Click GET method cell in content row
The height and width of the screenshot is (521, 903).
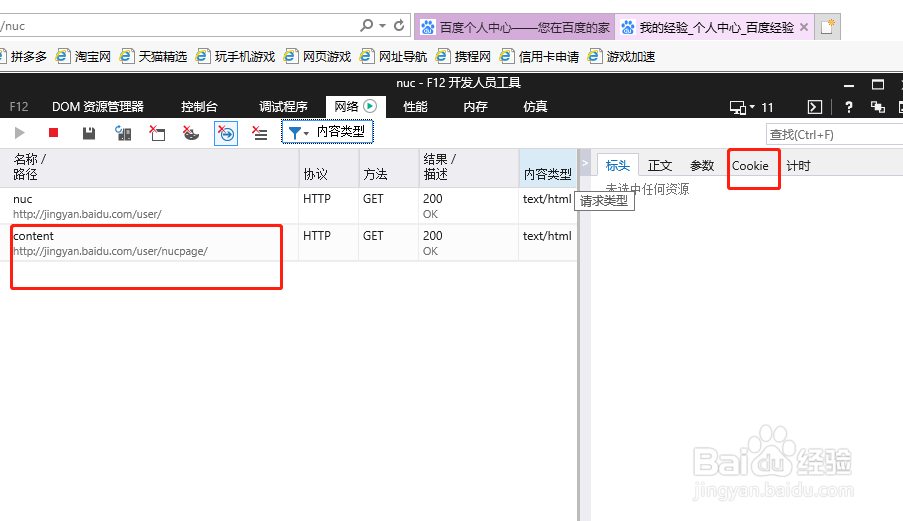pos(373,235)
